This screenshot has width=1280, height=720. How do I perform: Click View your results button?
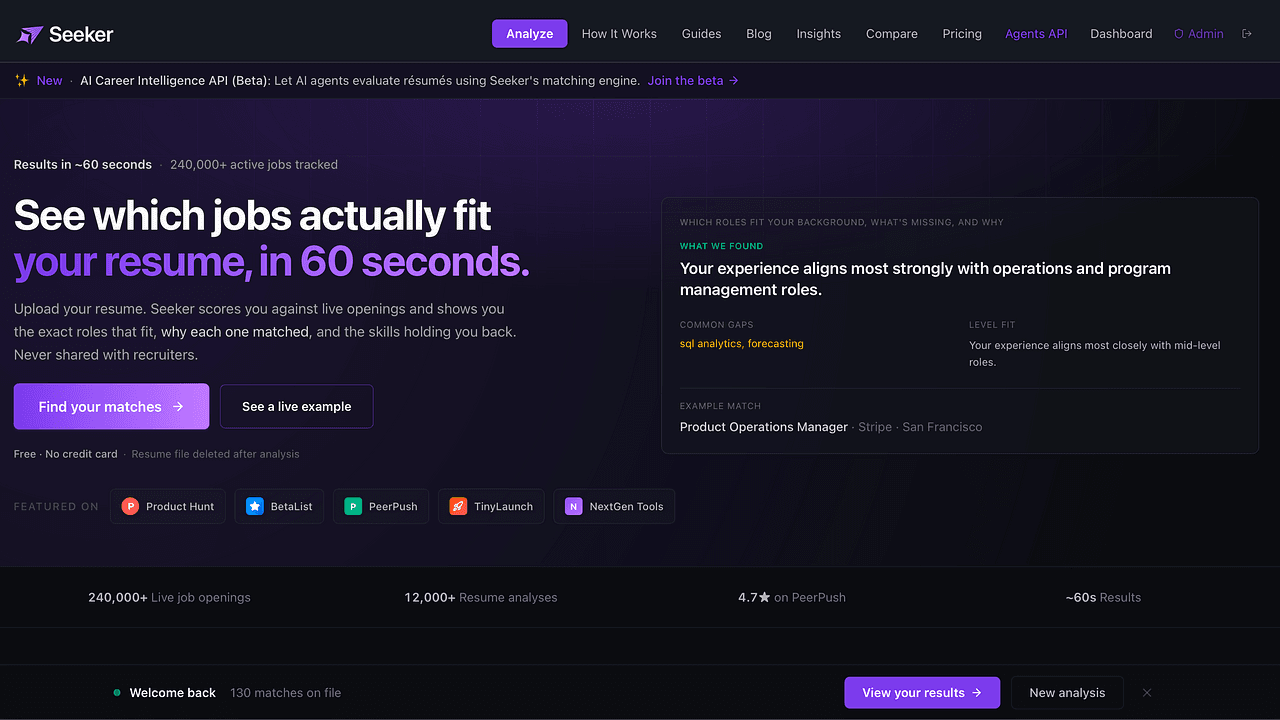point(922,693)
